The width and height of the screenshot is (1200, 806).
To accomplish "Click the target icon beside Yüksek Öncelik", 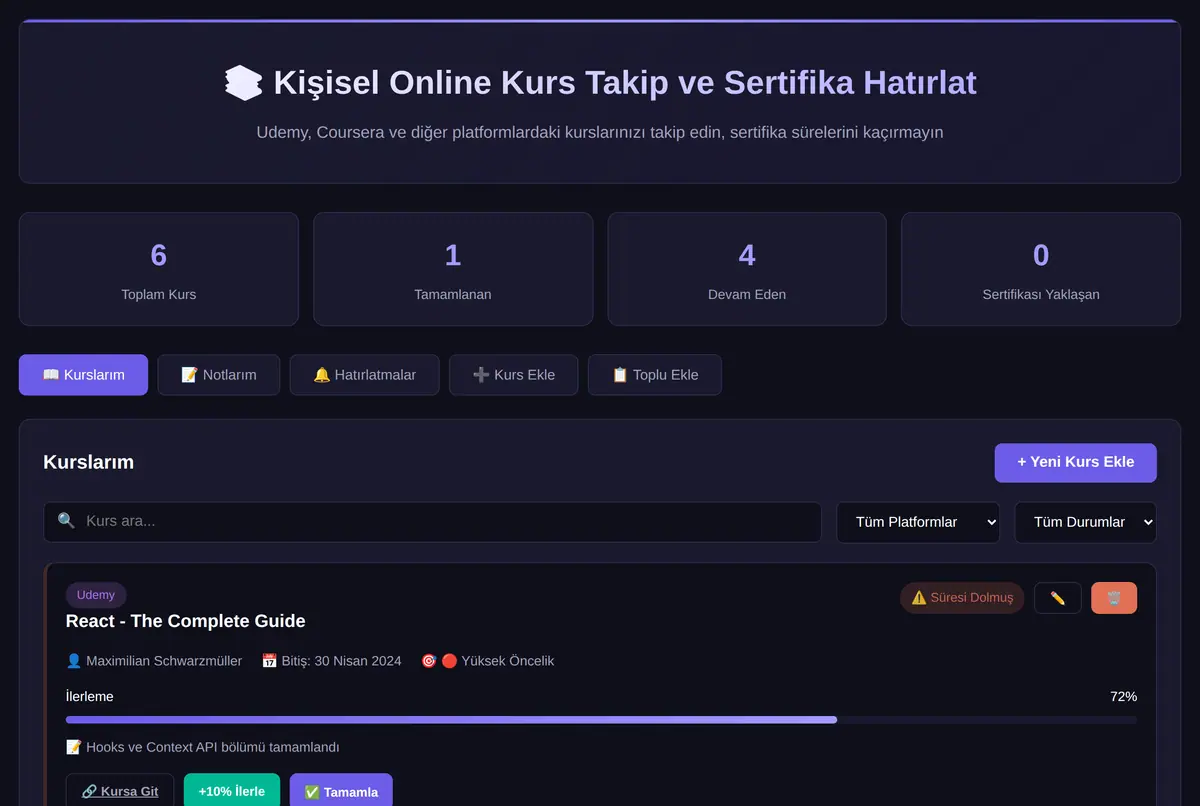I will [429, 661].
